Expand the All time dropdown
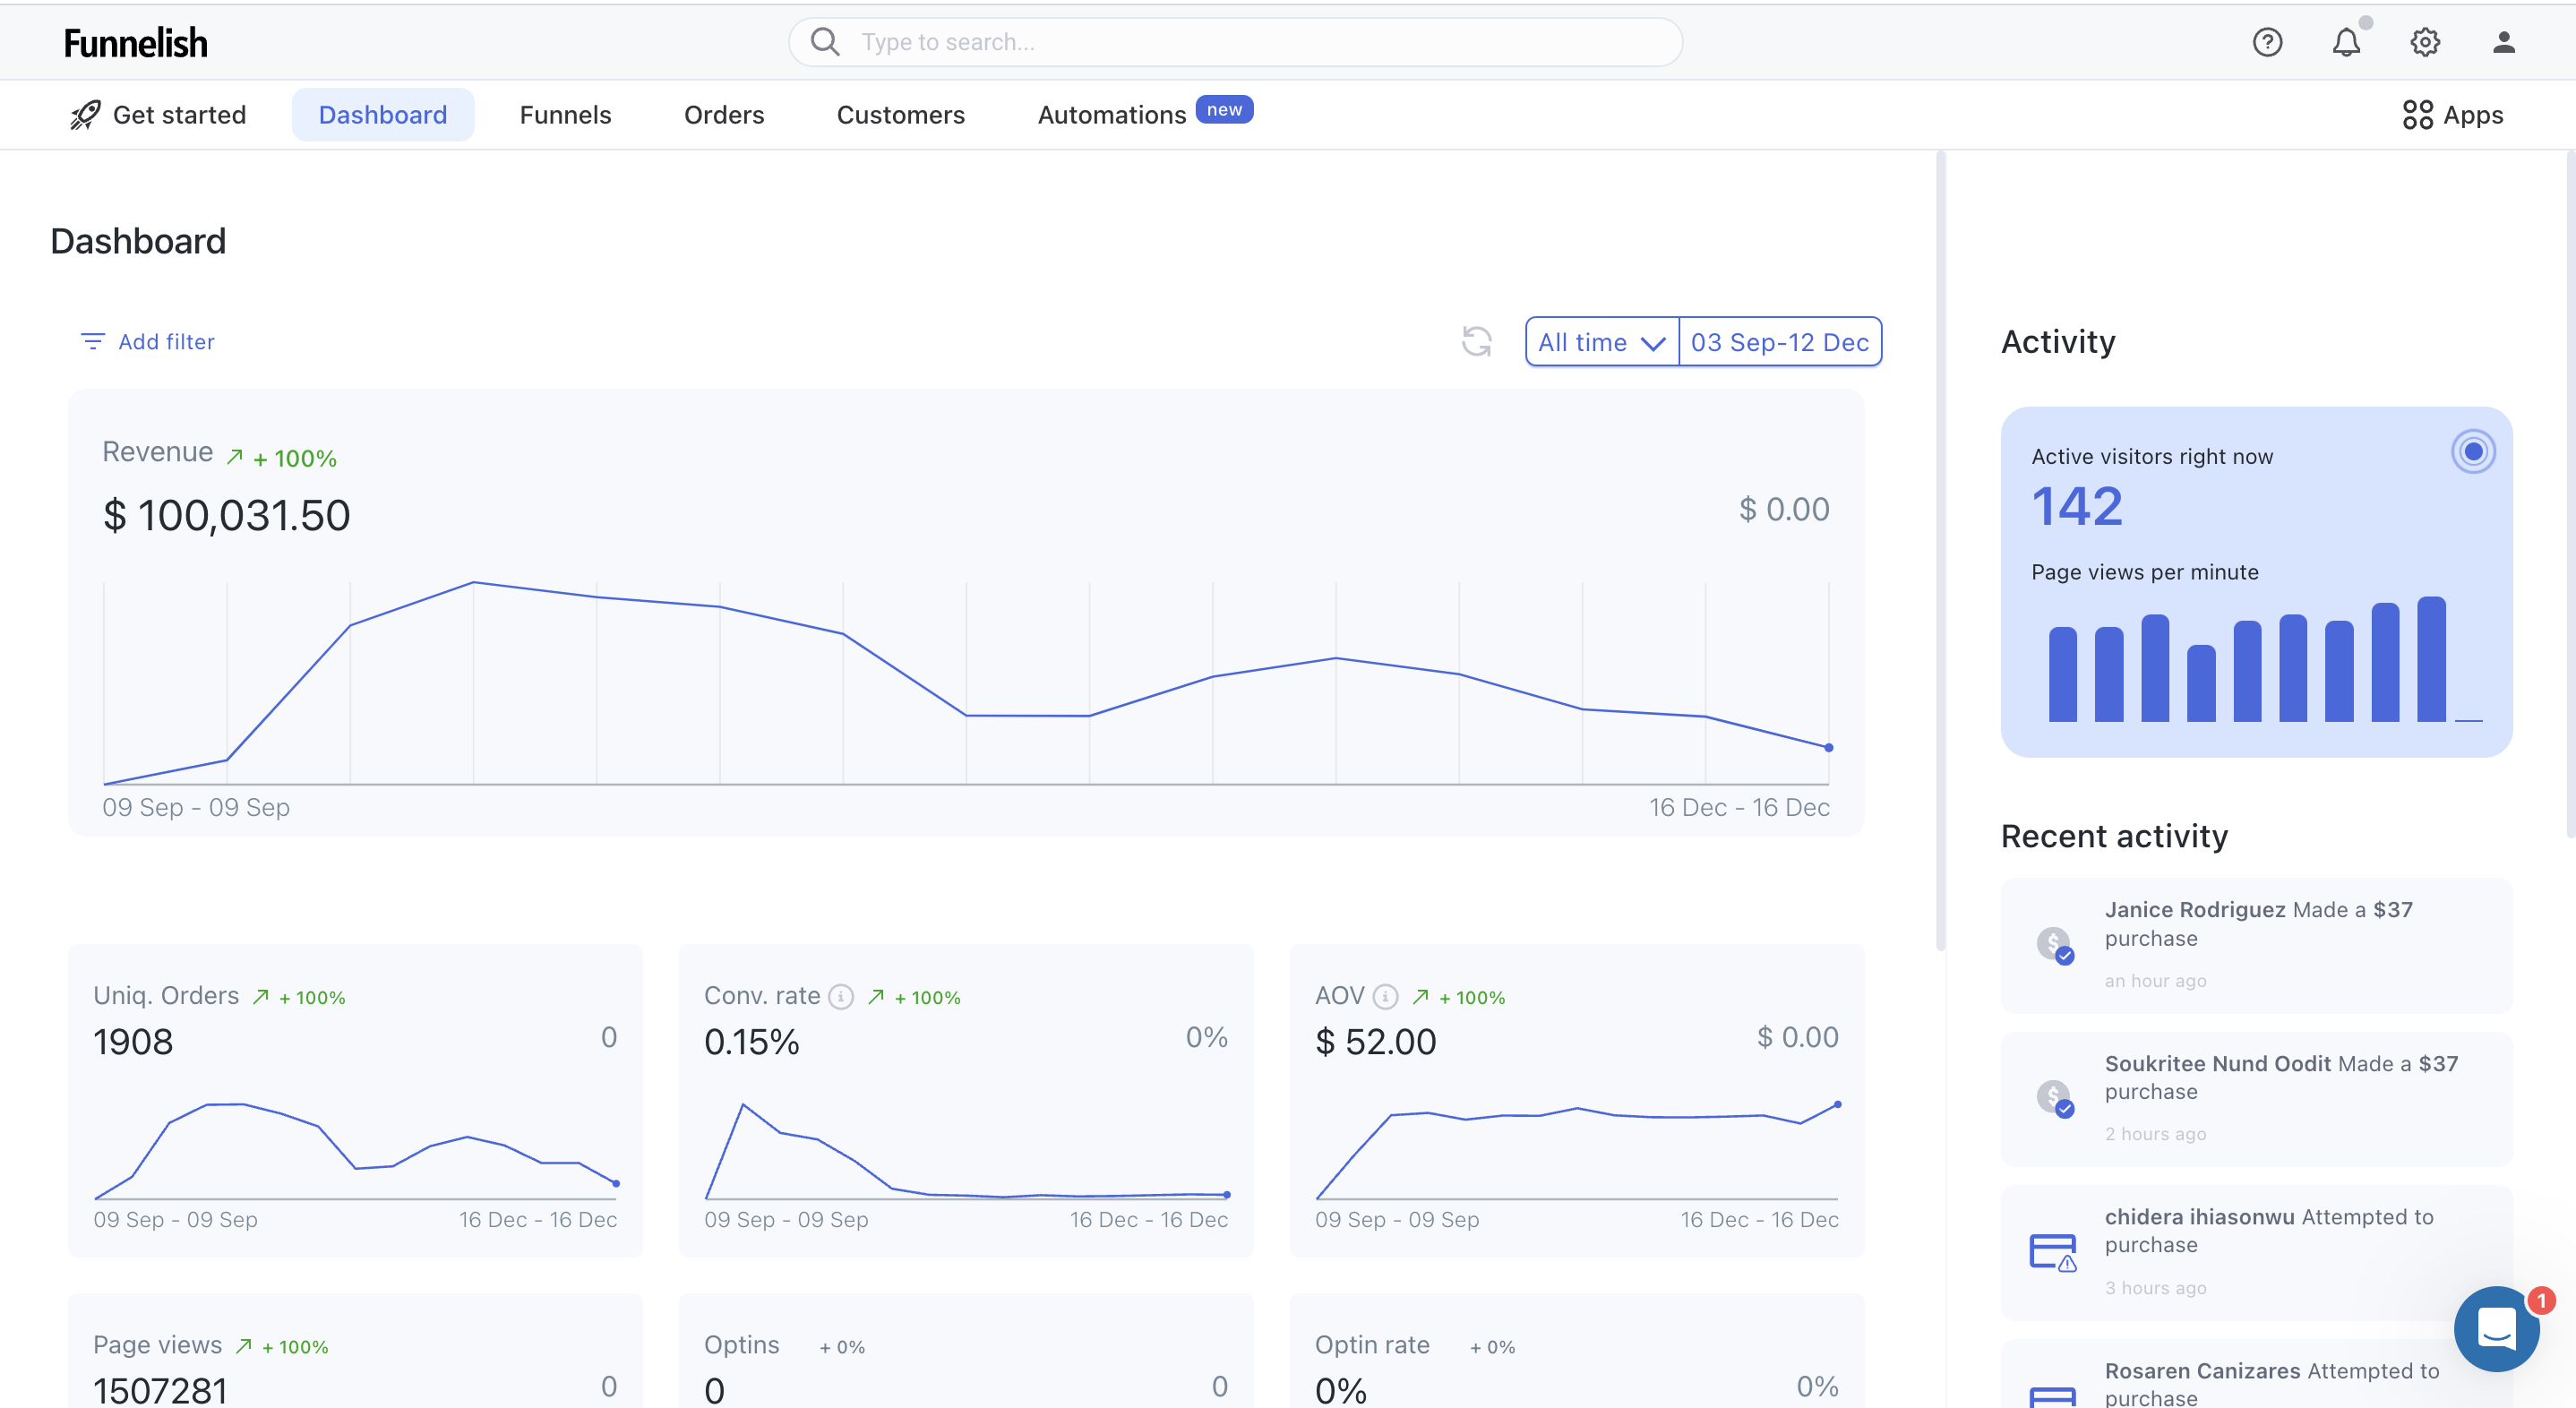This screenshot has height=1408, width=2576. pyautogui.click(x=1602, y=342)
